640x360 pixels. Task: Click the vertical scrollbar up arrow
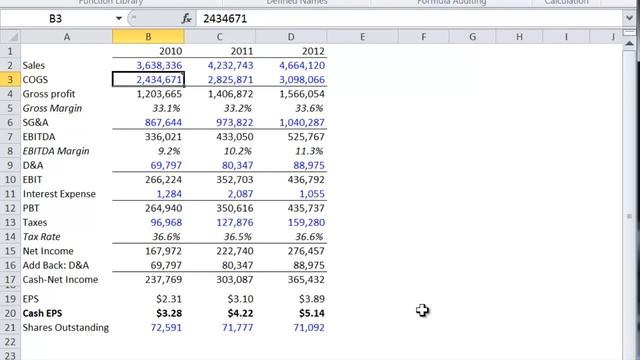(629, 43)
